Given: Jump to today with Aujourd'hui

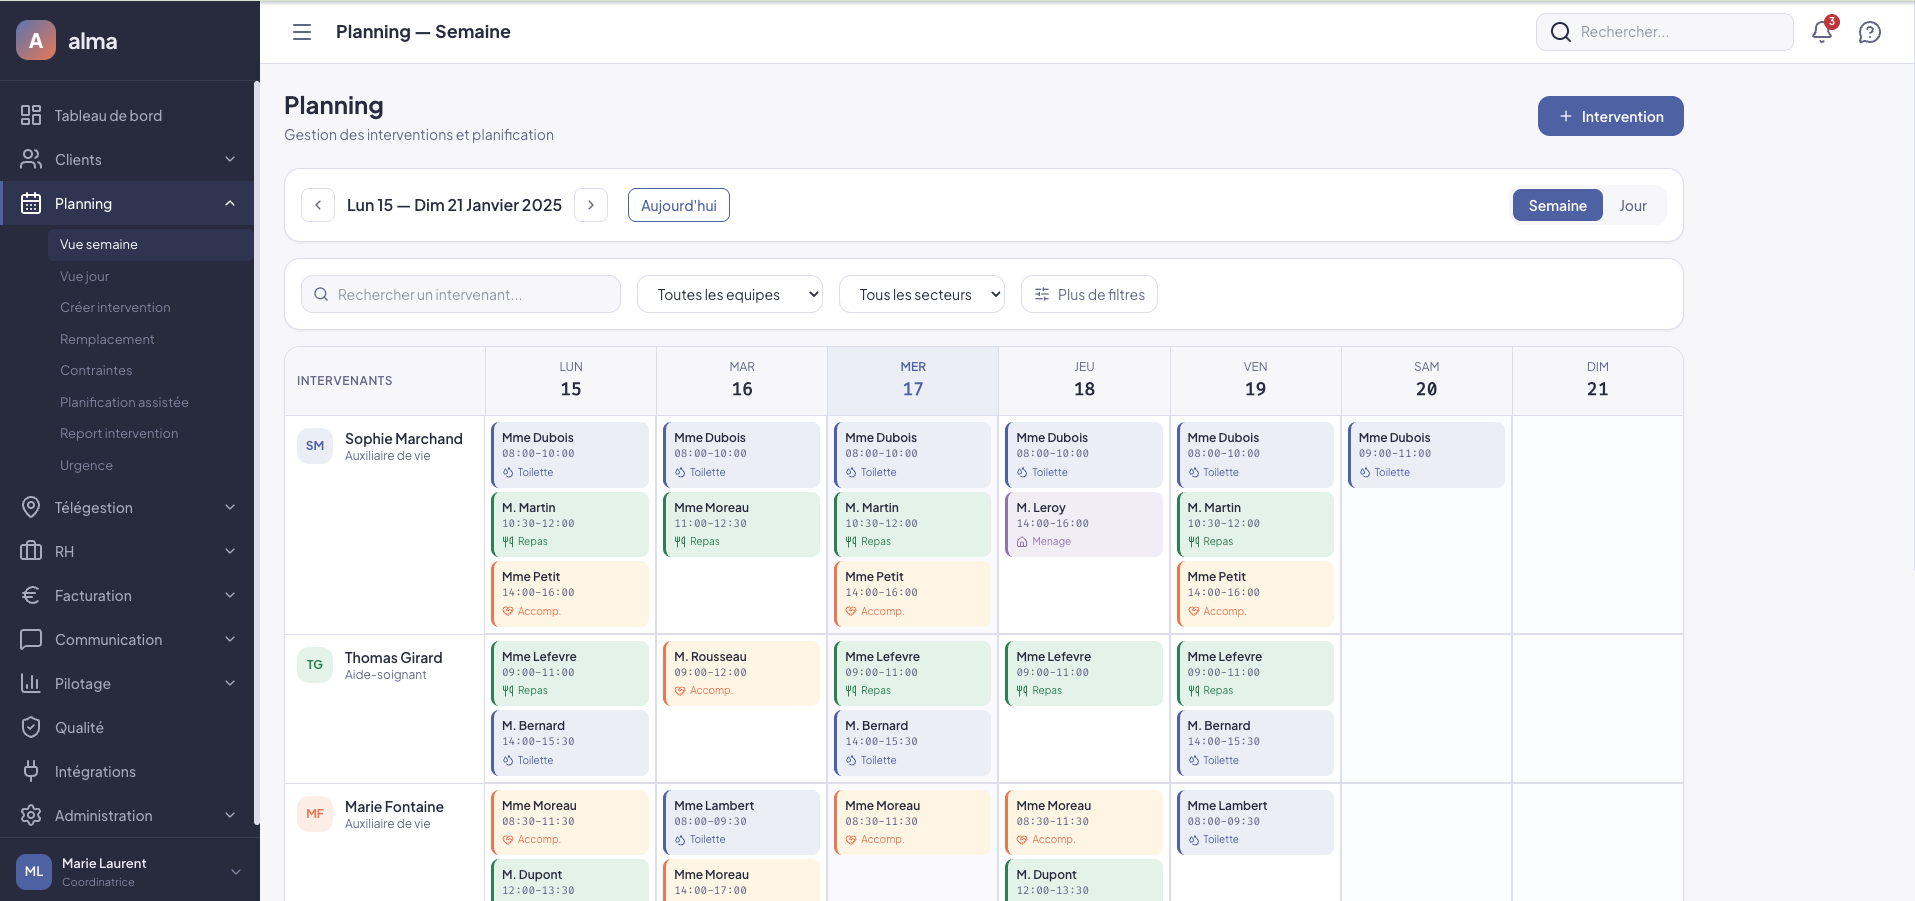Looking at the screenshot, I should point(678,205).
